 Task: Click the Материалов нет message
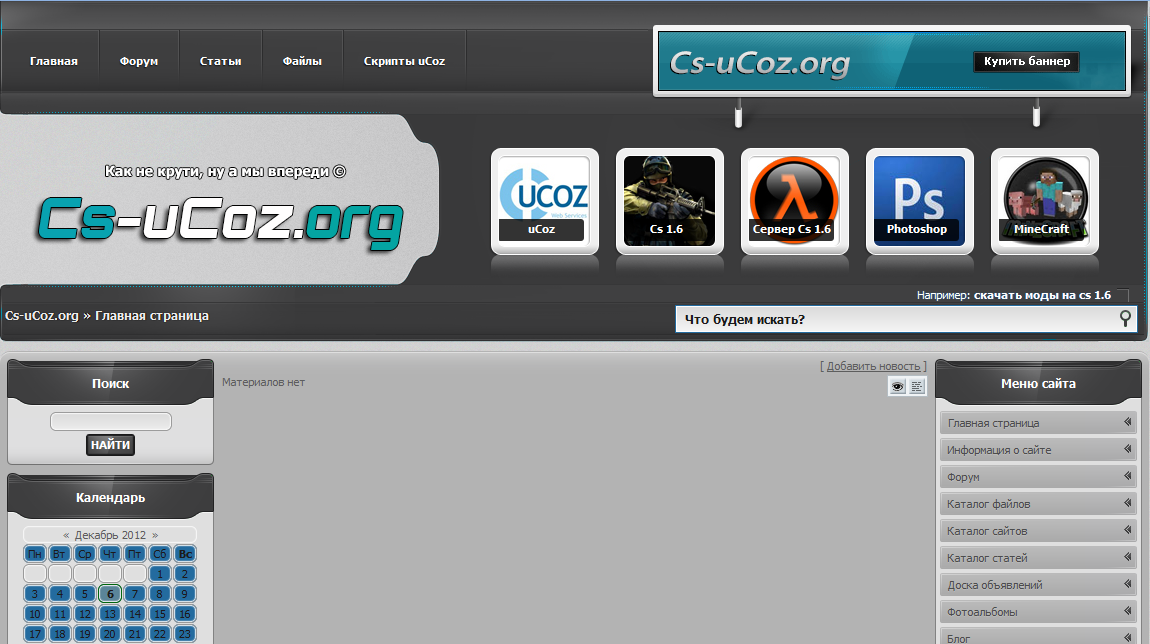(263, 382)
